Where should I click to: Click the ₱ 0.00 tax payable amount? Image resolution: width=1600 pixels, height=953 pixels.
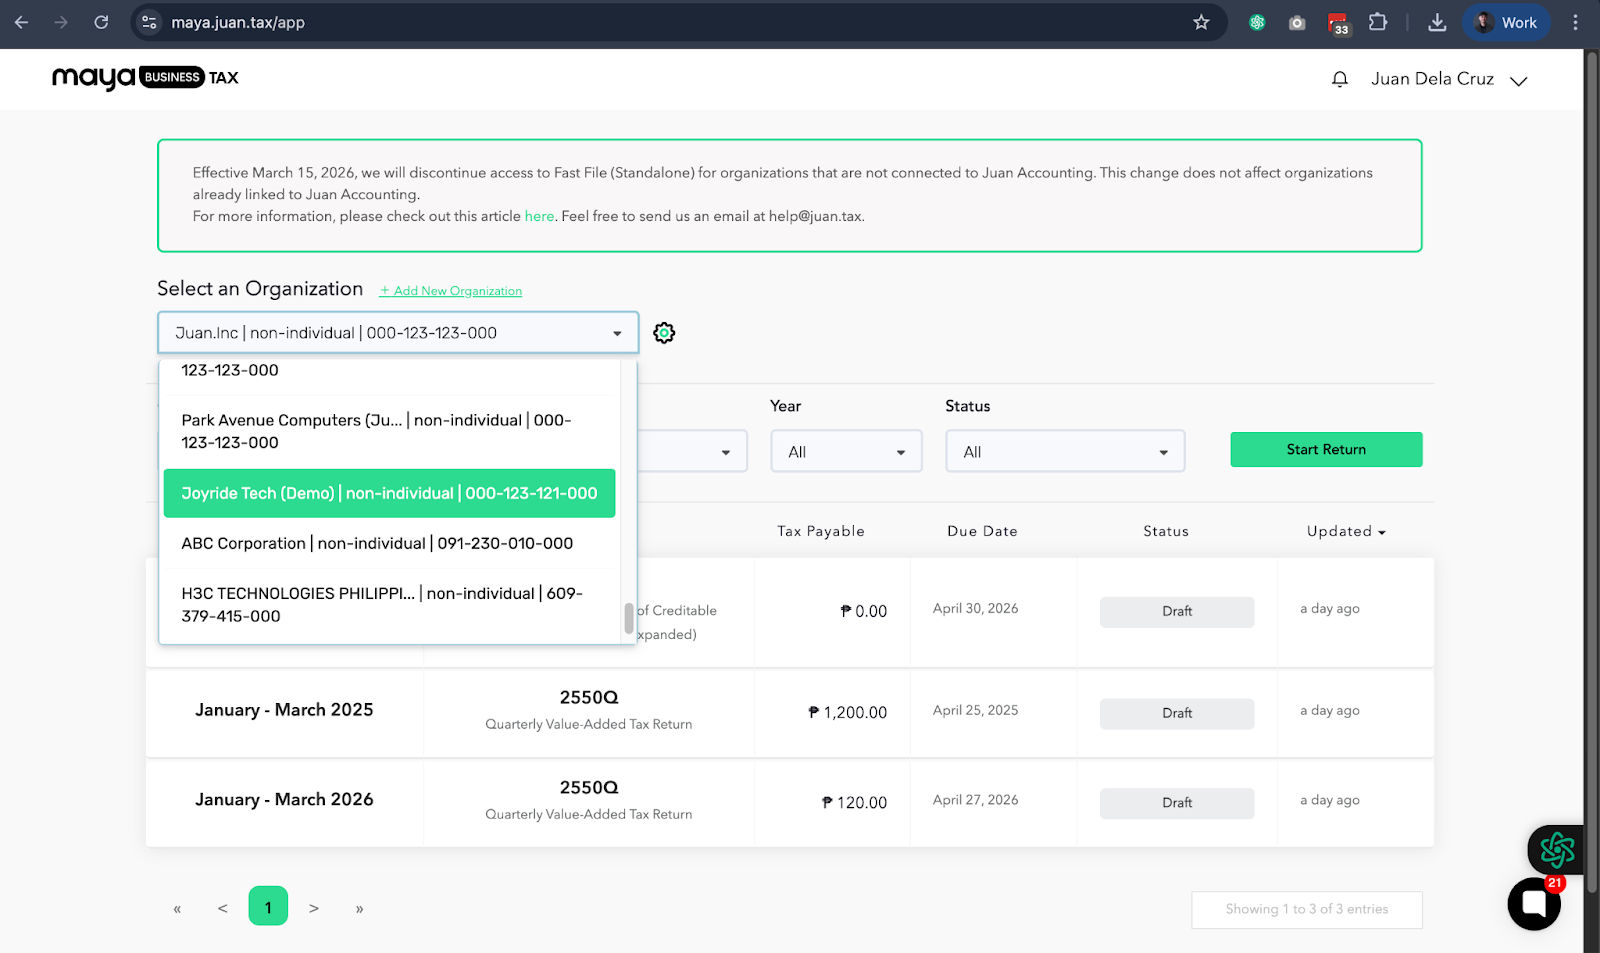(863, 611)
